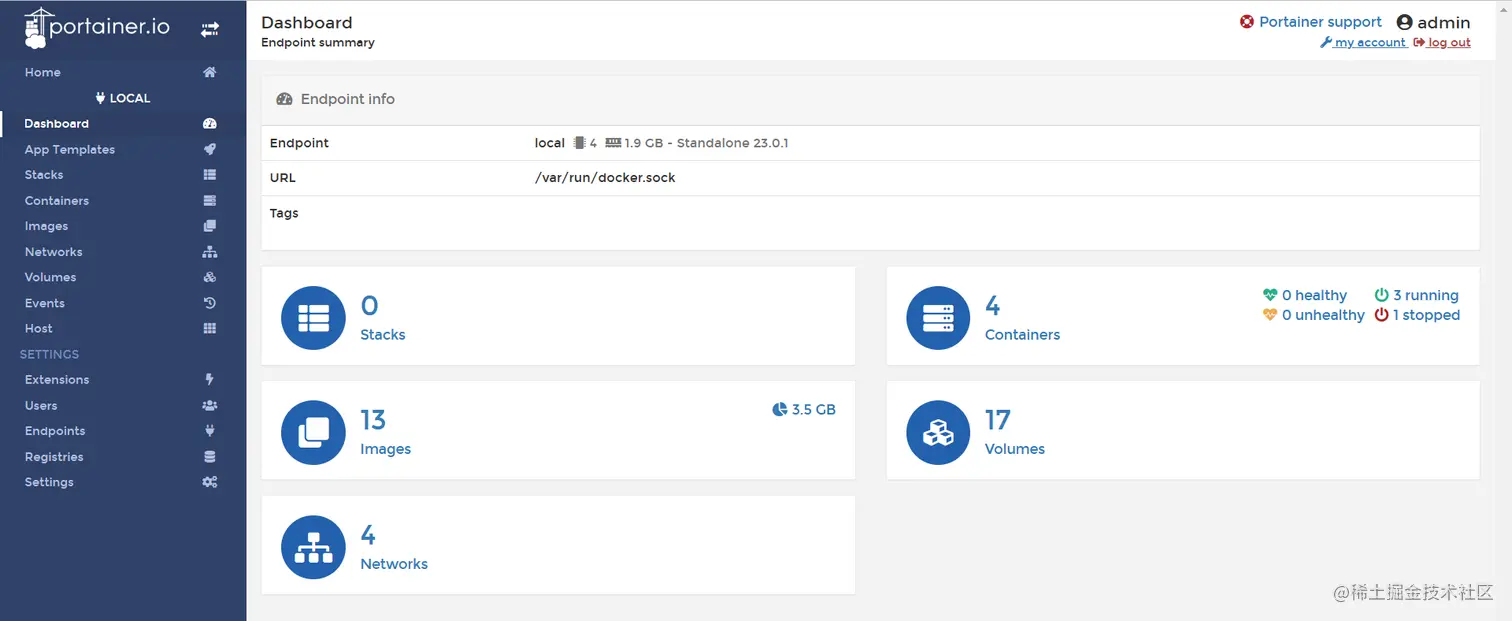The height and width of the screenshot is (621, 1512).
Task: Open the Portainer support link
Action: pyautogui.click(x=1320, y=22)
